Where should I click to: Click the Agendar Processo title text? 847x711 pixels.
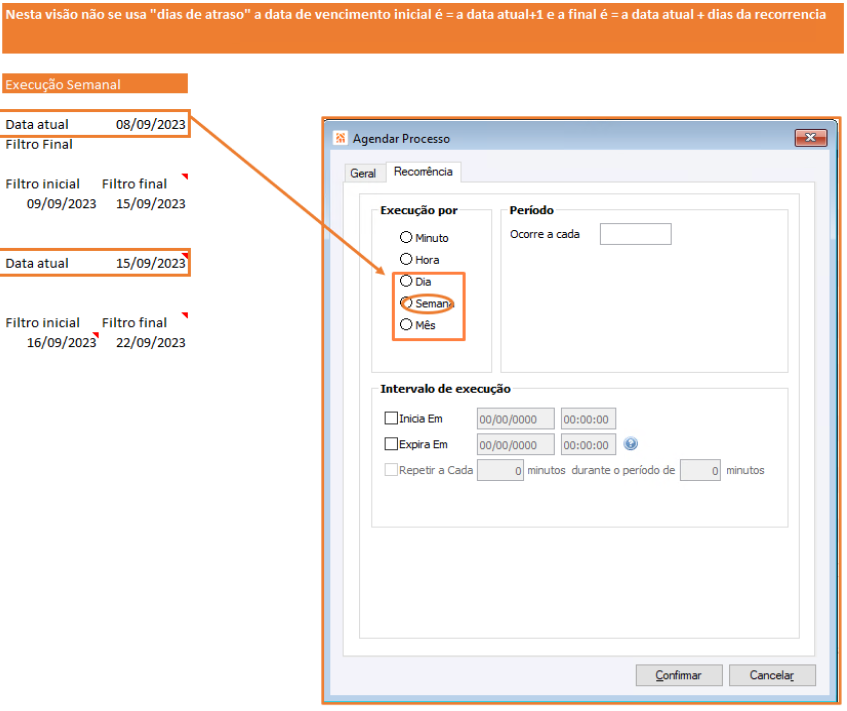click(x=401, y=139)
